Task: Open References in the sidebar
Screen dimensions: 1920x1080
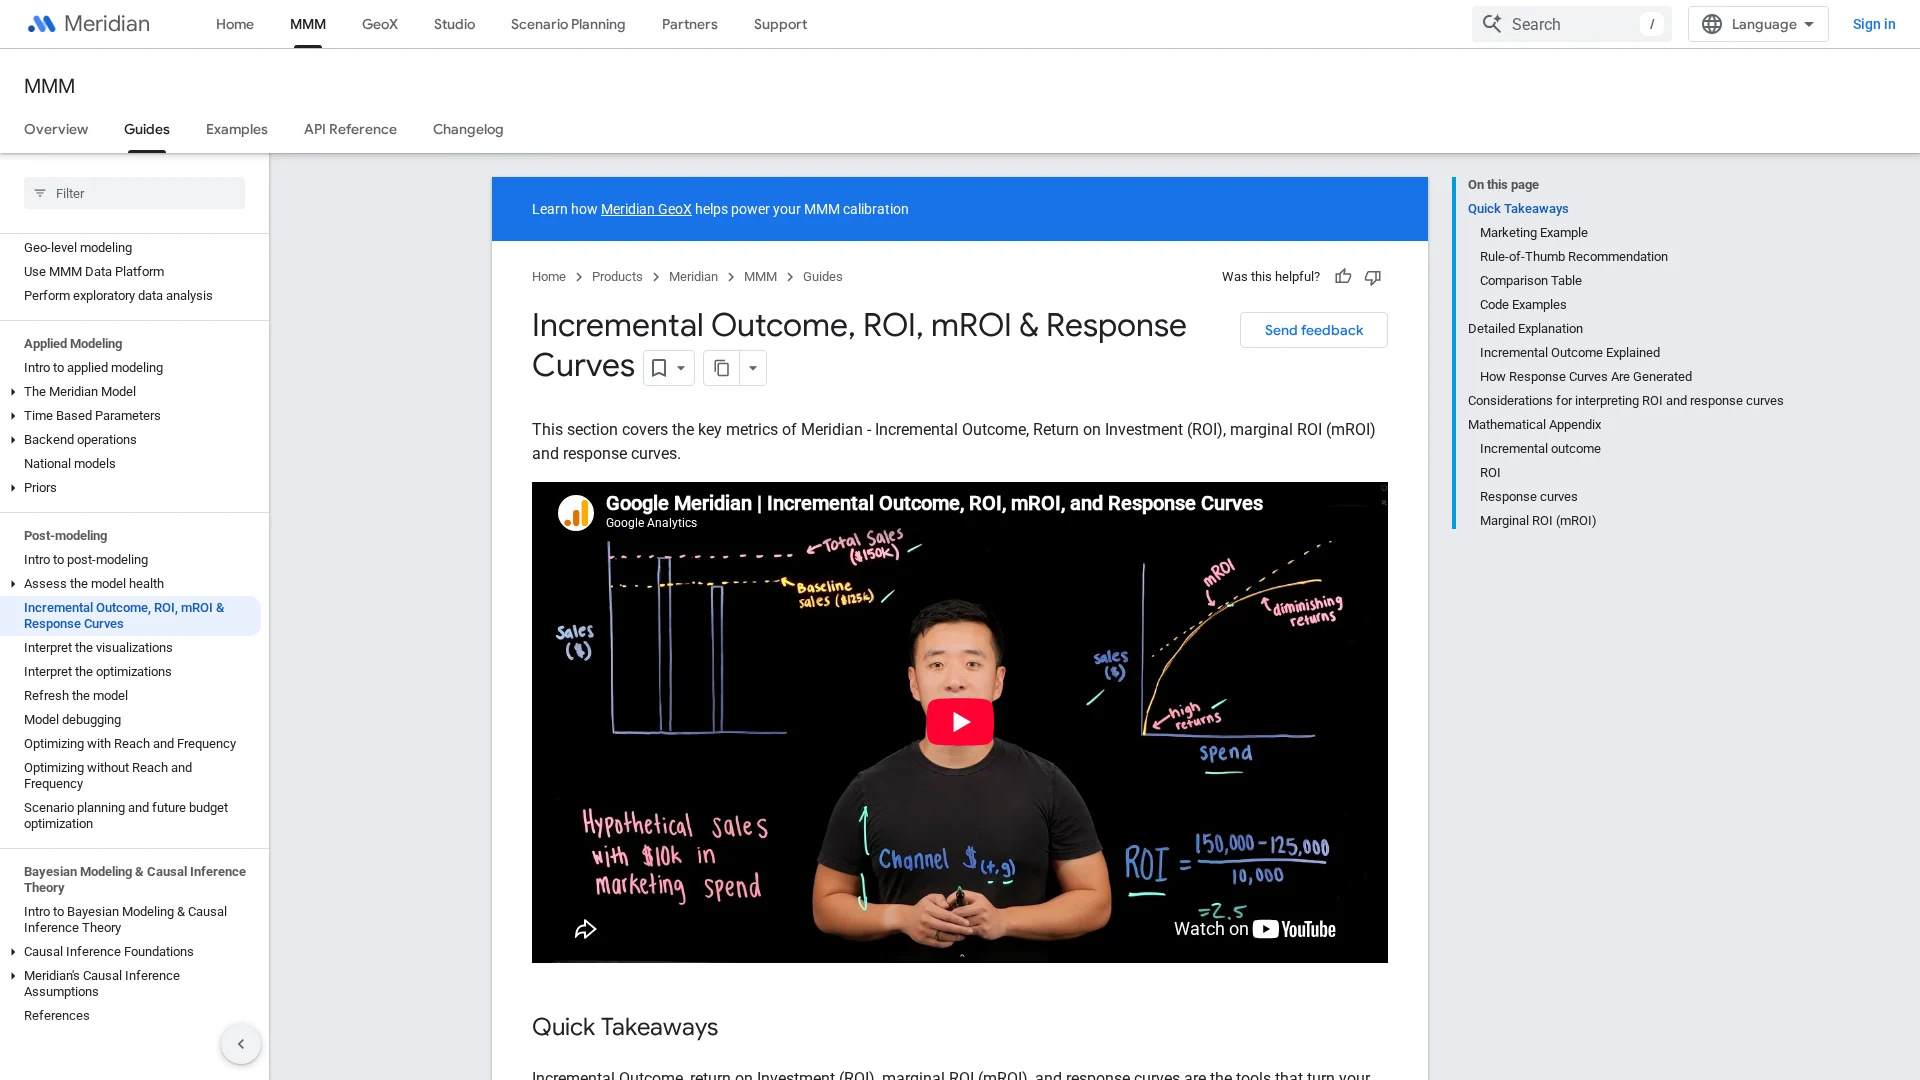Action: point(57,1016)
